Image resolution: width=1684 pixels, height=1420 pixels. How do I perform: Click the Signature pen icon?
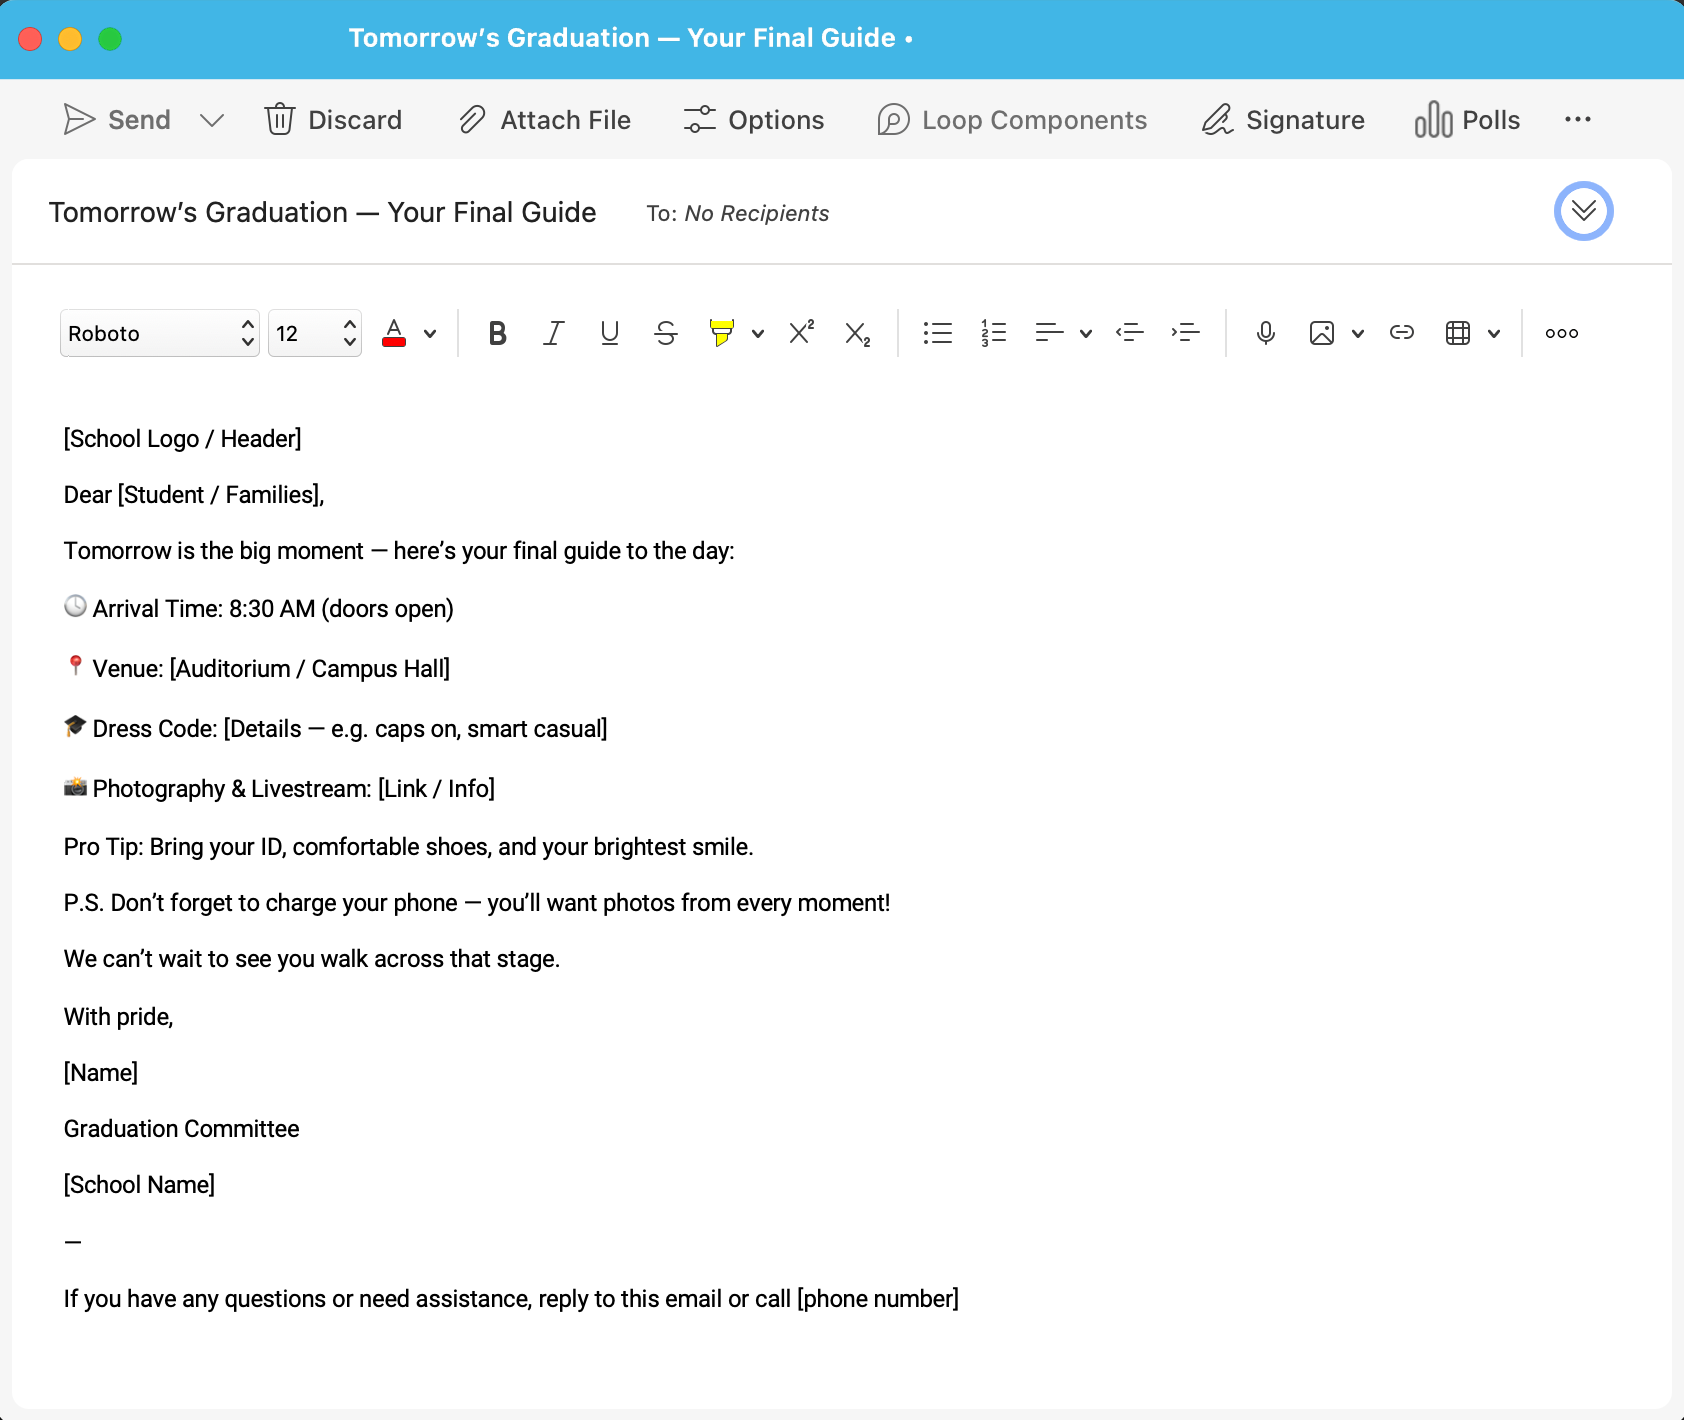click(1218, 120)
